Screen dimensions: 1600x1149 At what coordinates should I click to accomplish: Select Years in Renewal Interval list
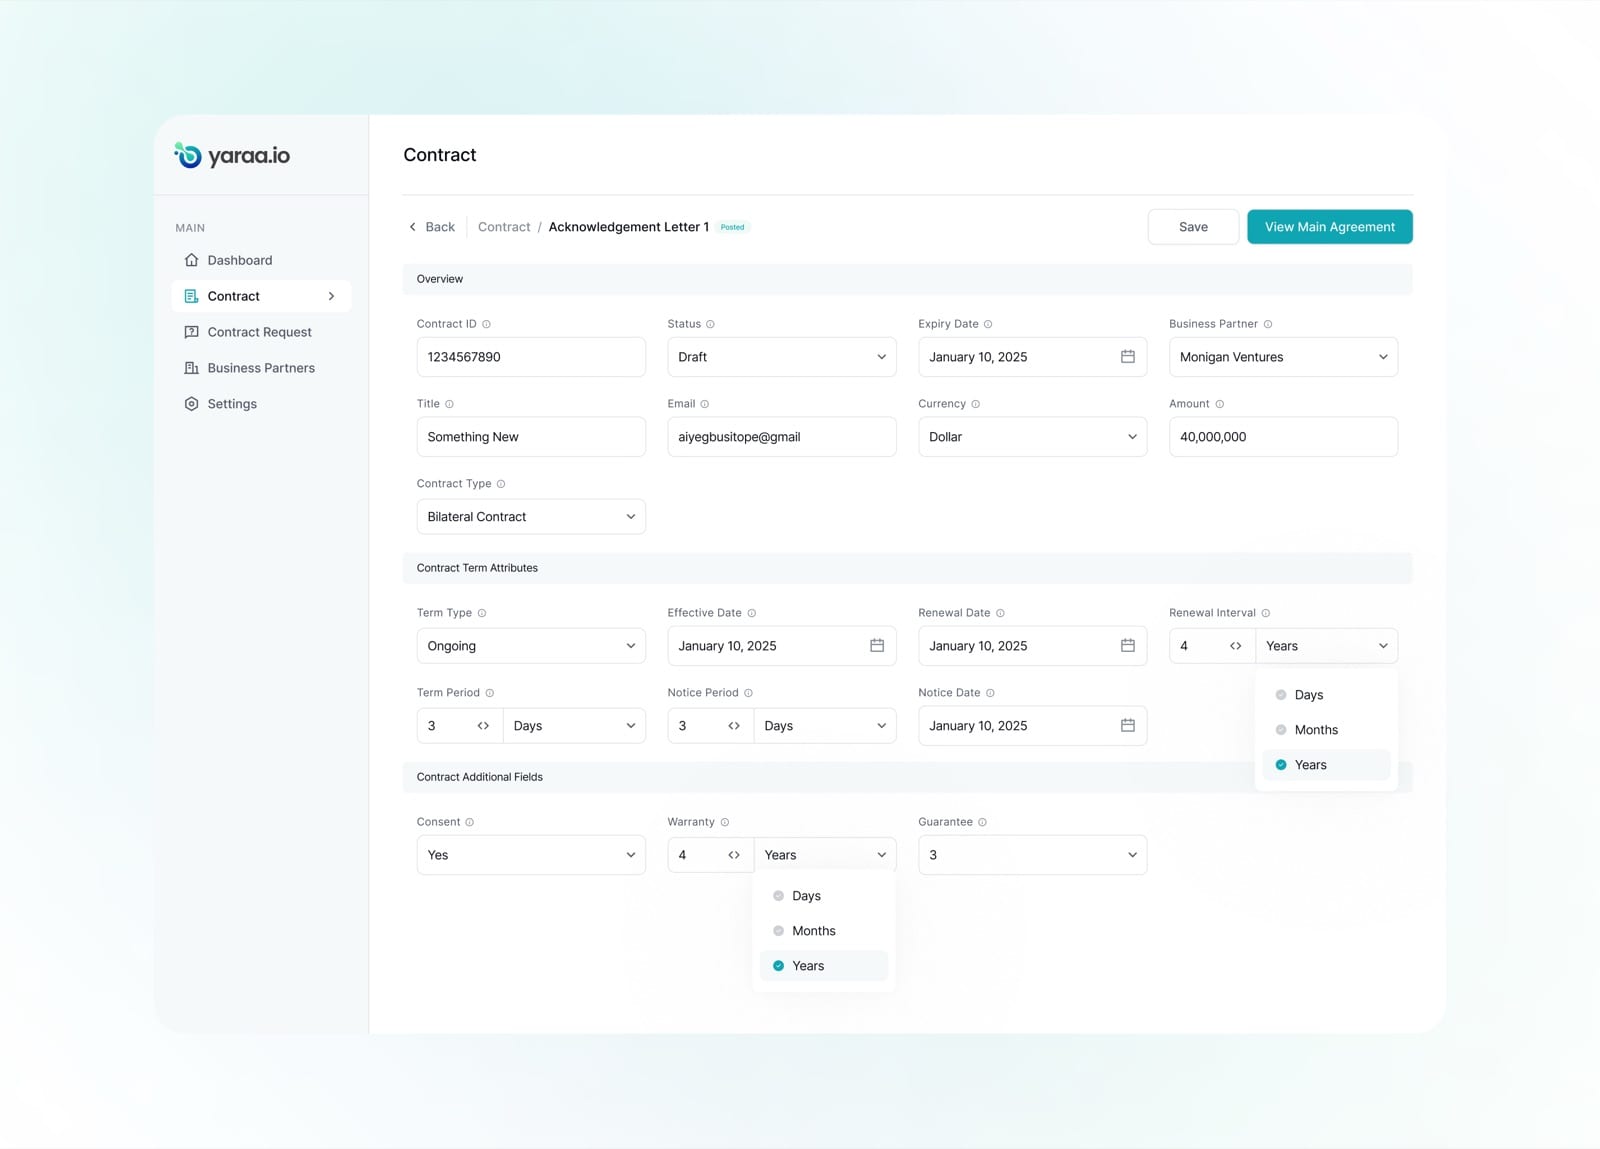[x=1326, y=765]
